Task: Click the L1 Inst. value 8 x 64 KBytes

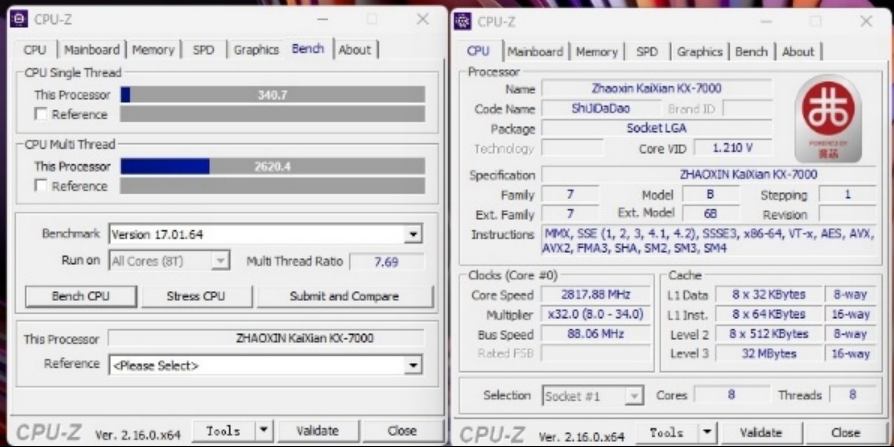Action: tap(769, 315)
